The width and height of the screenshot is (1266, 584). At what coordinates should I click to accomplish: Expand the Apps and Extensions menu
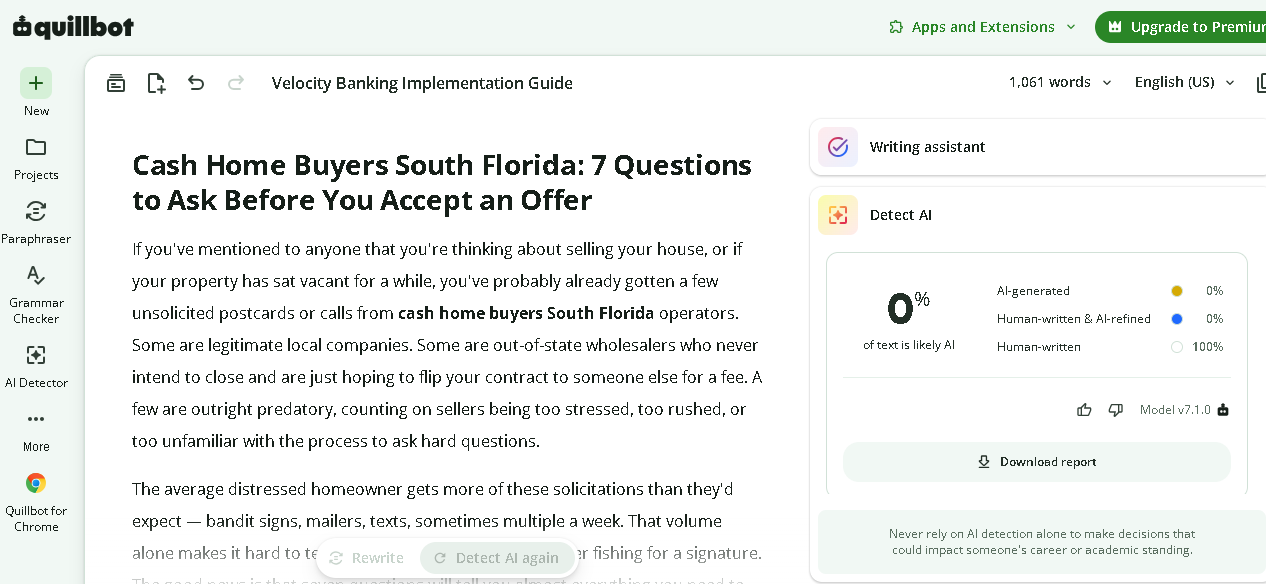(982, 27)
